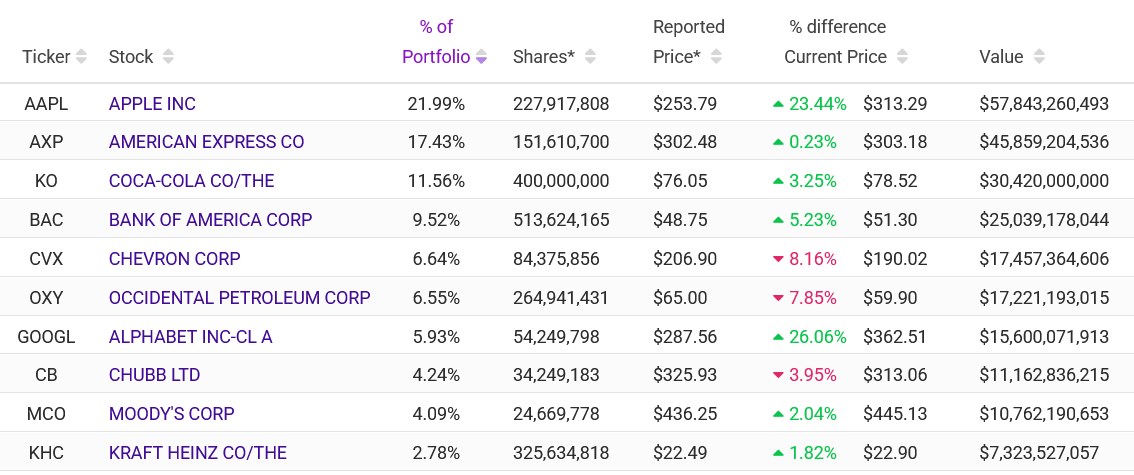
Task: Click the $59.90 current price
Action: tap(890, 298)
